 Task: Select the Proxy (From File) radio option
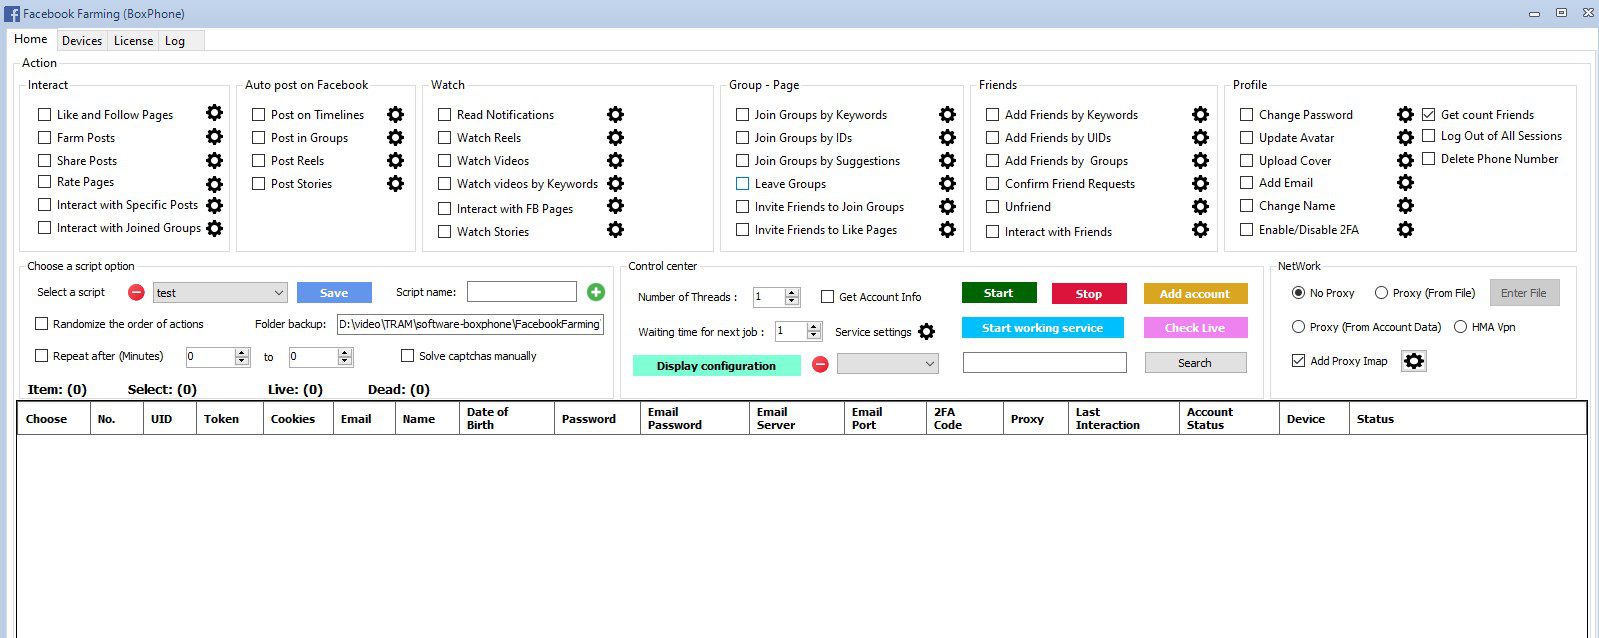1381,293
